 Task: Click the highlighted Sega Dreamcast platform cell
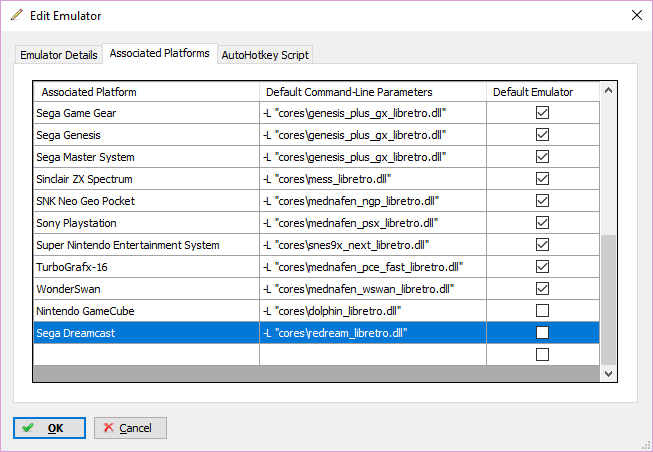click(x=146, y=333)
